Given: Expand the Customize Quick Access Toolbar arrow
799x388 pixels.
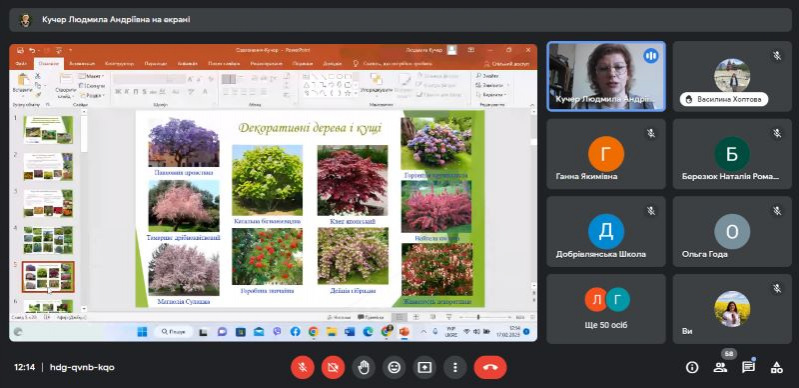Looking at the screenshot, I should [70, 50].
